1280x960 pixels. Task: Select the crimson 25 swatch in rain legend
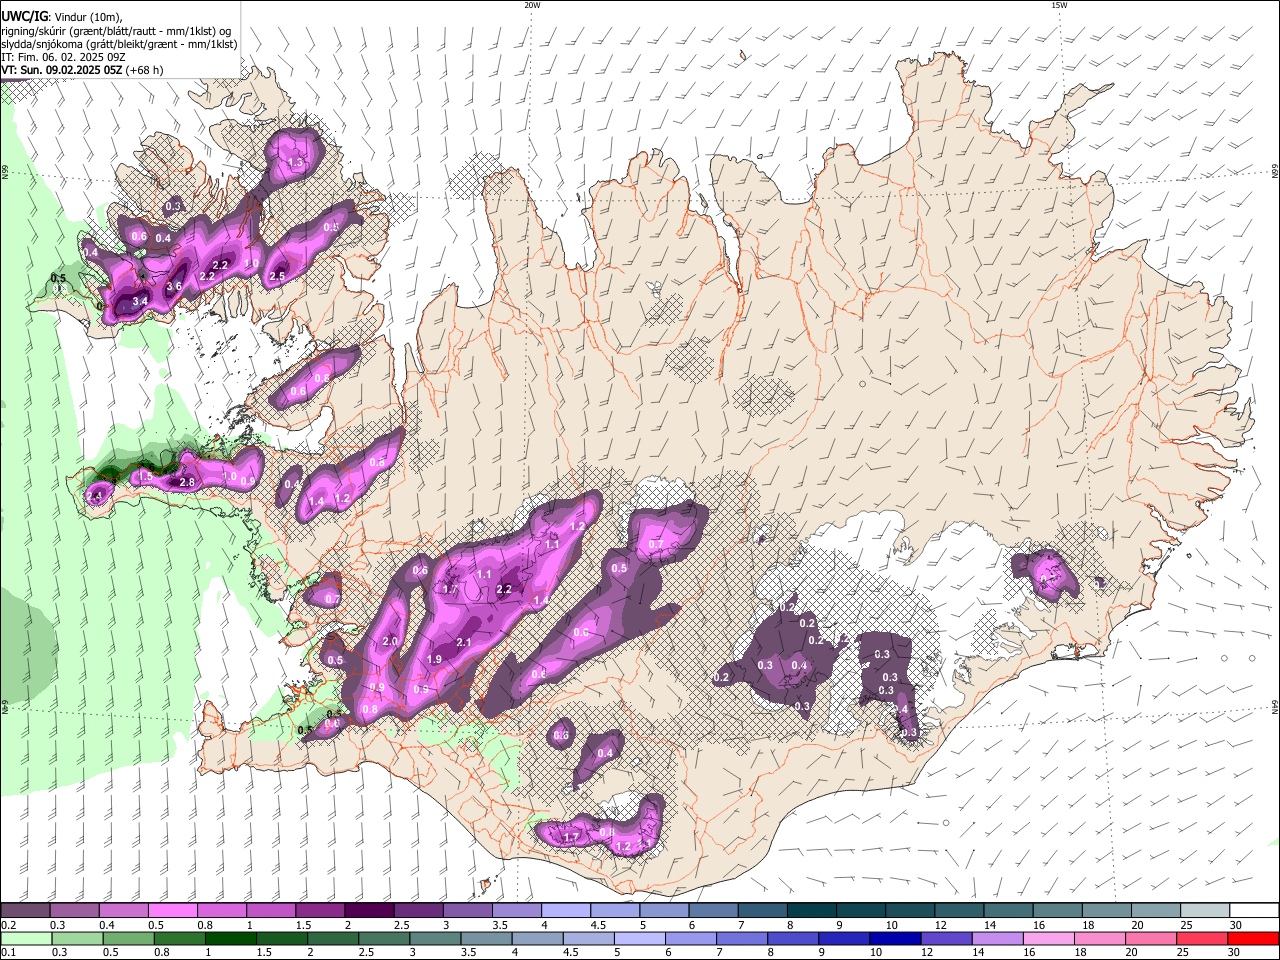[x=1200, y=939]
